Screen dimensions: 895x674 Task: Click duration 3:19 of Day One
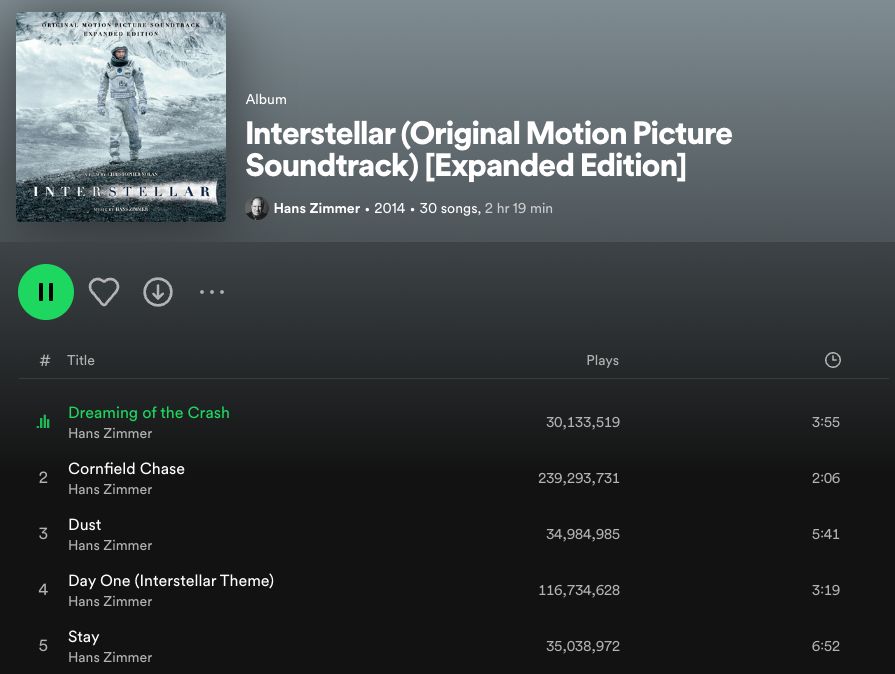(825, 590)
